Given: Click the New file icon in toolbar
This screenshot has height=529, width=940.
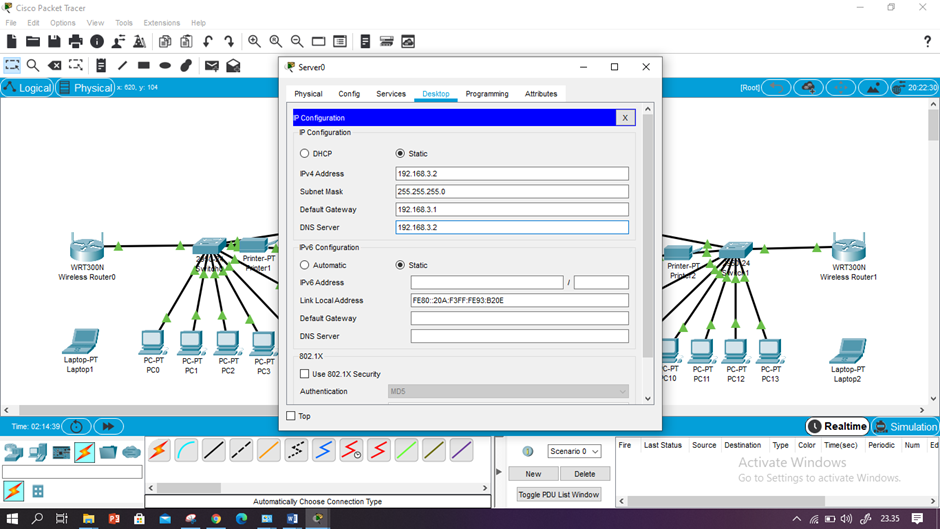Looking at the screenshot, I should [11, 41].
